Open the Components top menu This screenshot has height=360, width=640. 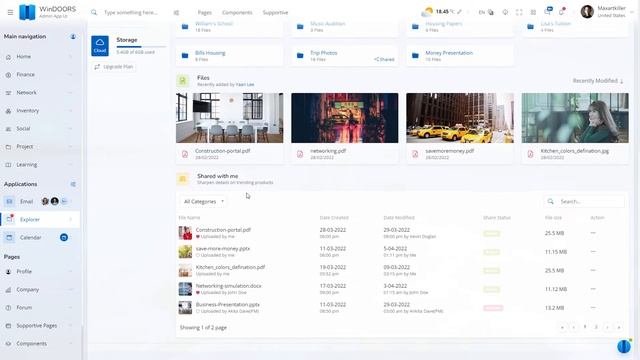tap(237, 13)
